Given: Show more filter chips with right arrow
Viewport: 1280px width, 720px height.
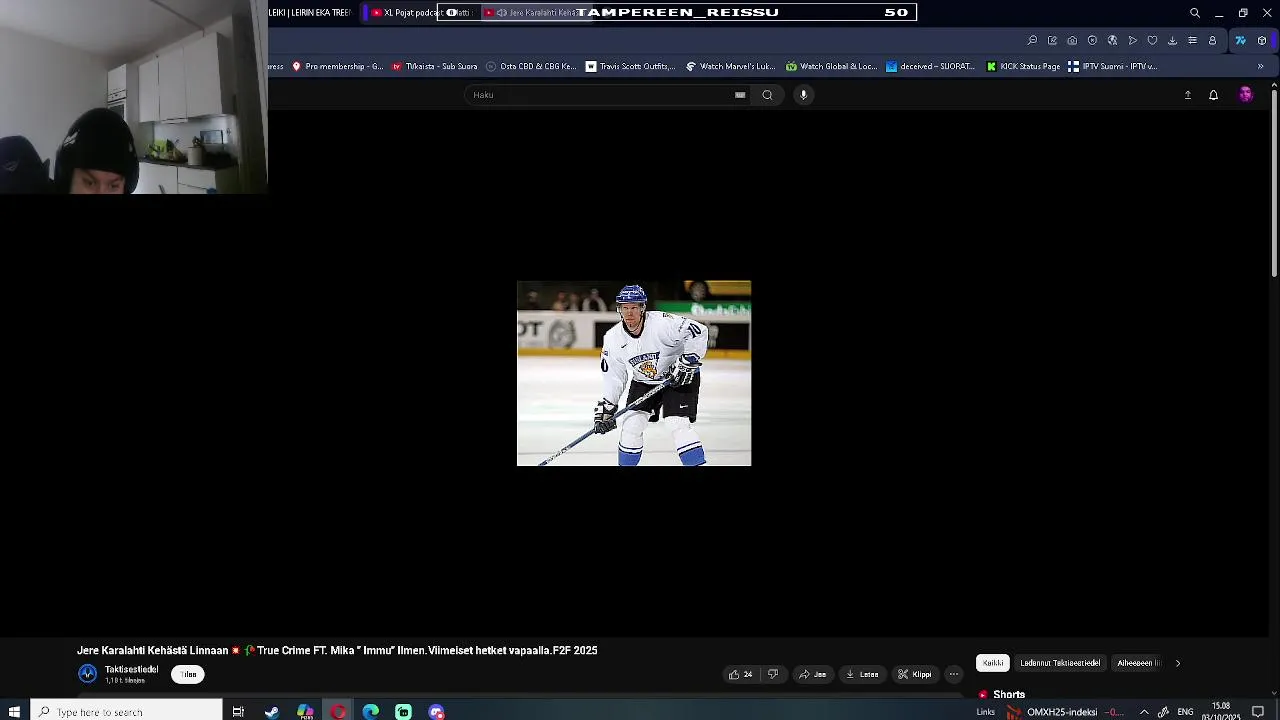Looking at the screenshot, I should tap(1177, 663).
